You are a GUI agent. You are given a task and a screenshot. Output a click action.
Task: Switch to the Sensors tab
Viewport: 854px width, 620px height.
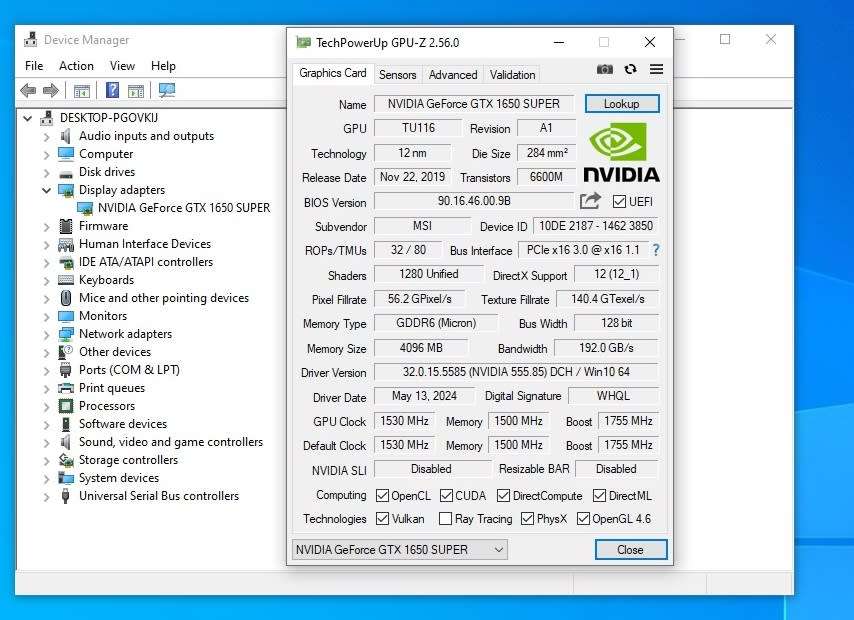click(x=397, y=74)
